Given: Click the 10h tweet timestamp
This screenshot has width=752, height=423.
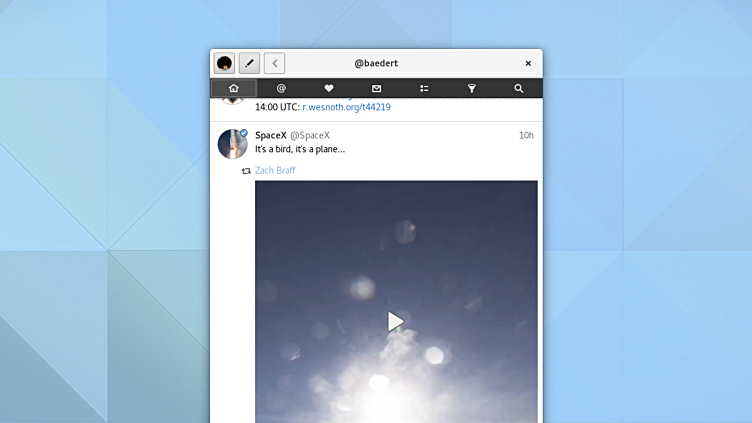Looking at the screenshot, I should 526,135.
